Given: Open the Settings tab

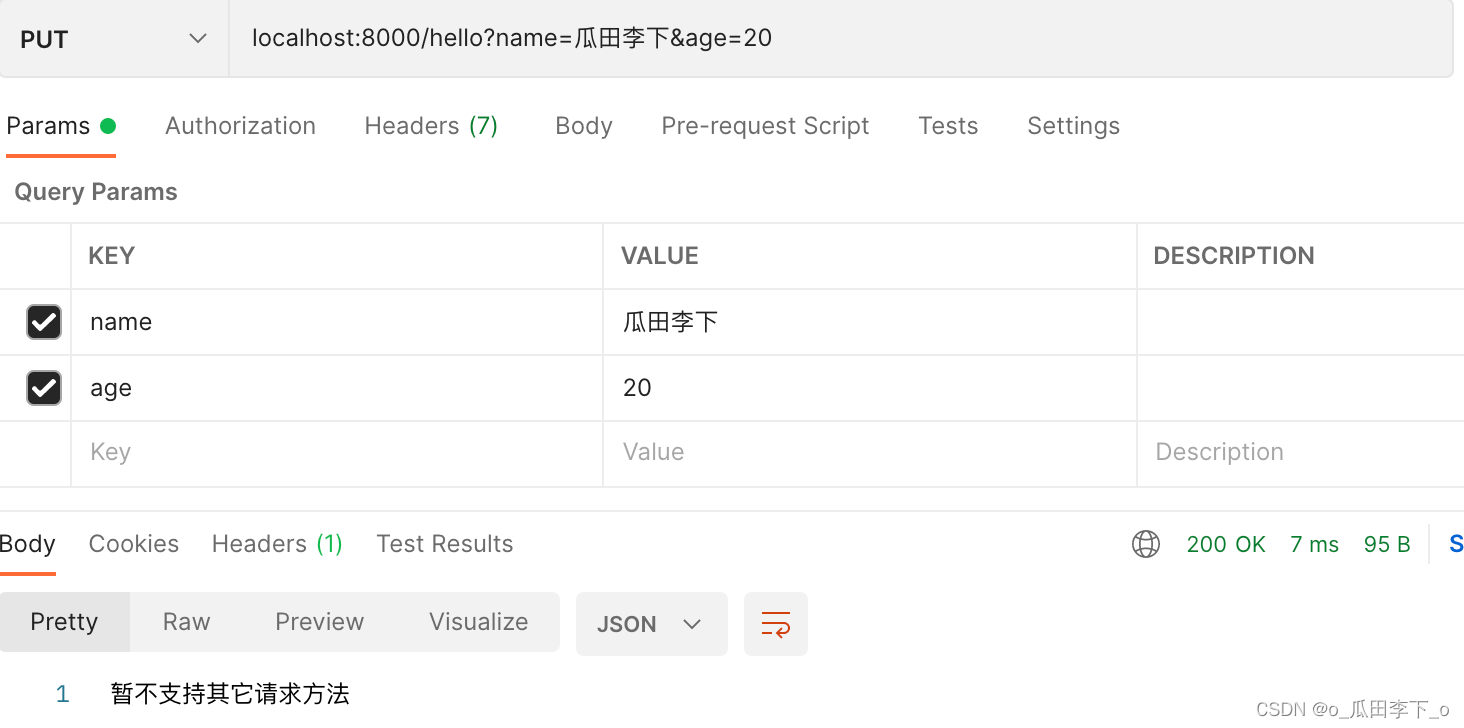Looking at the screenshot, I should click(1073, 126).
